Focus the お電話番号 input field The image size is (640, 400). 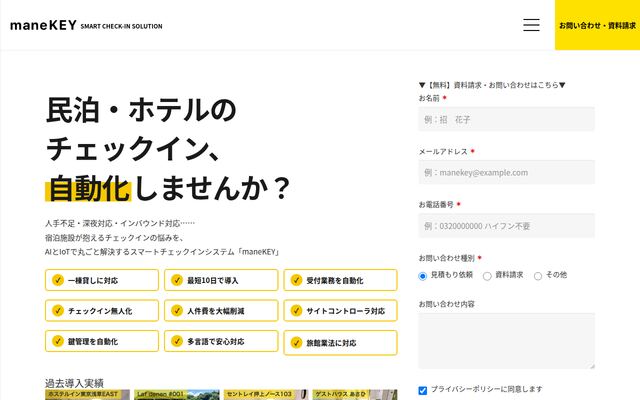point(506,225)
